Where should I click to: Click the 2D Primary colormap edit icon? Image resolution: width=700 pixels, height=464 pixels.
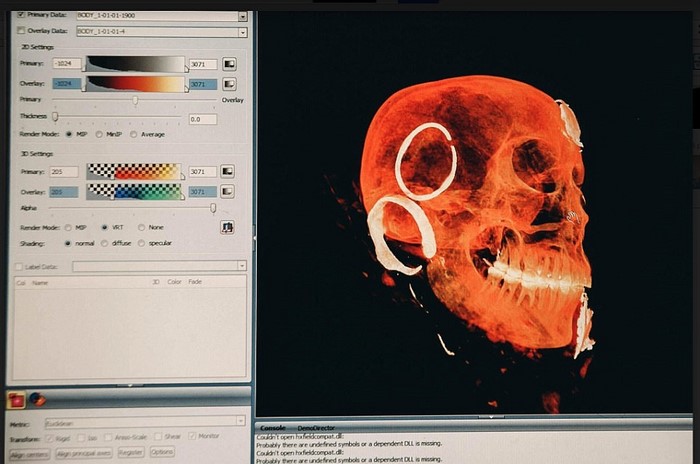coord(229,64)
